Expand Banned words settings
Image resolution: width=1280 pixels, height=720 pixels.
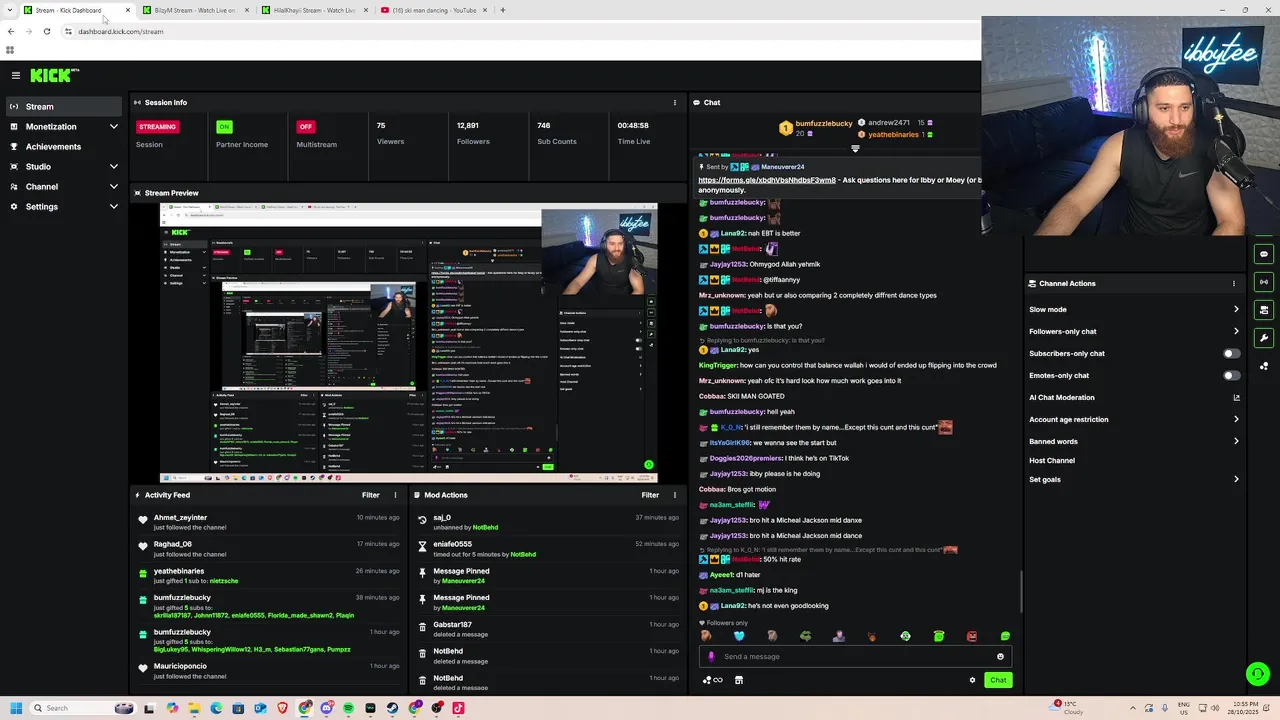point(1236,441)
